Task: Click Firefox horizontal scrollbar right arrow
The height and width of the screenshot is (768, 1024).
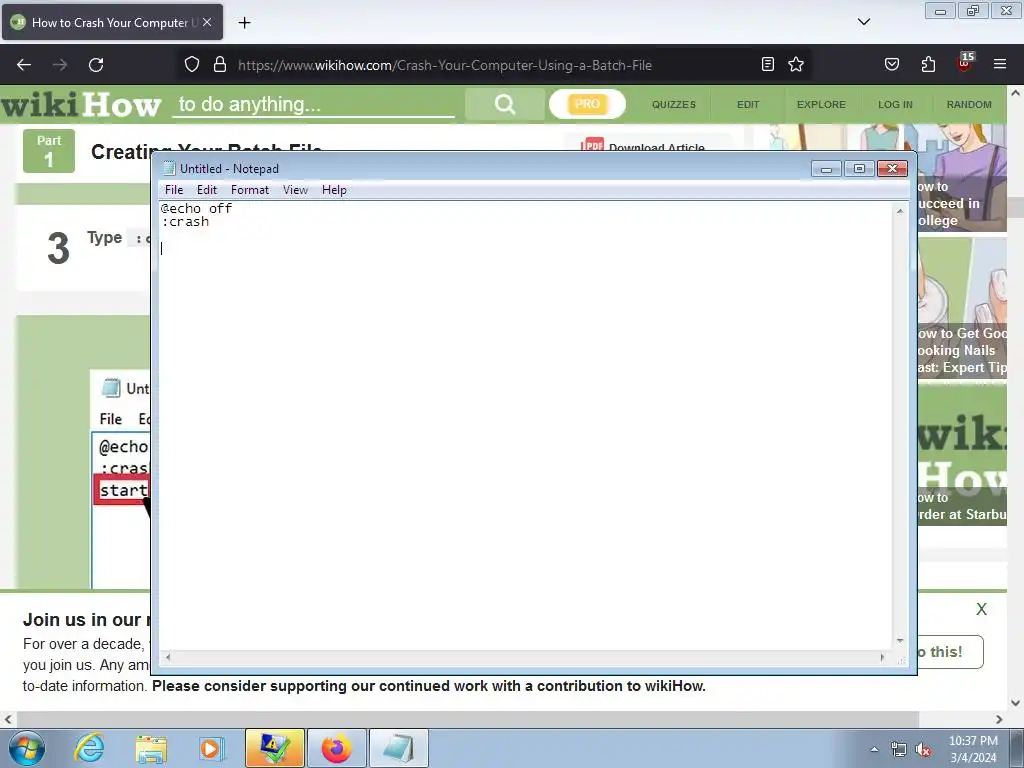Action: pos(999,719)
